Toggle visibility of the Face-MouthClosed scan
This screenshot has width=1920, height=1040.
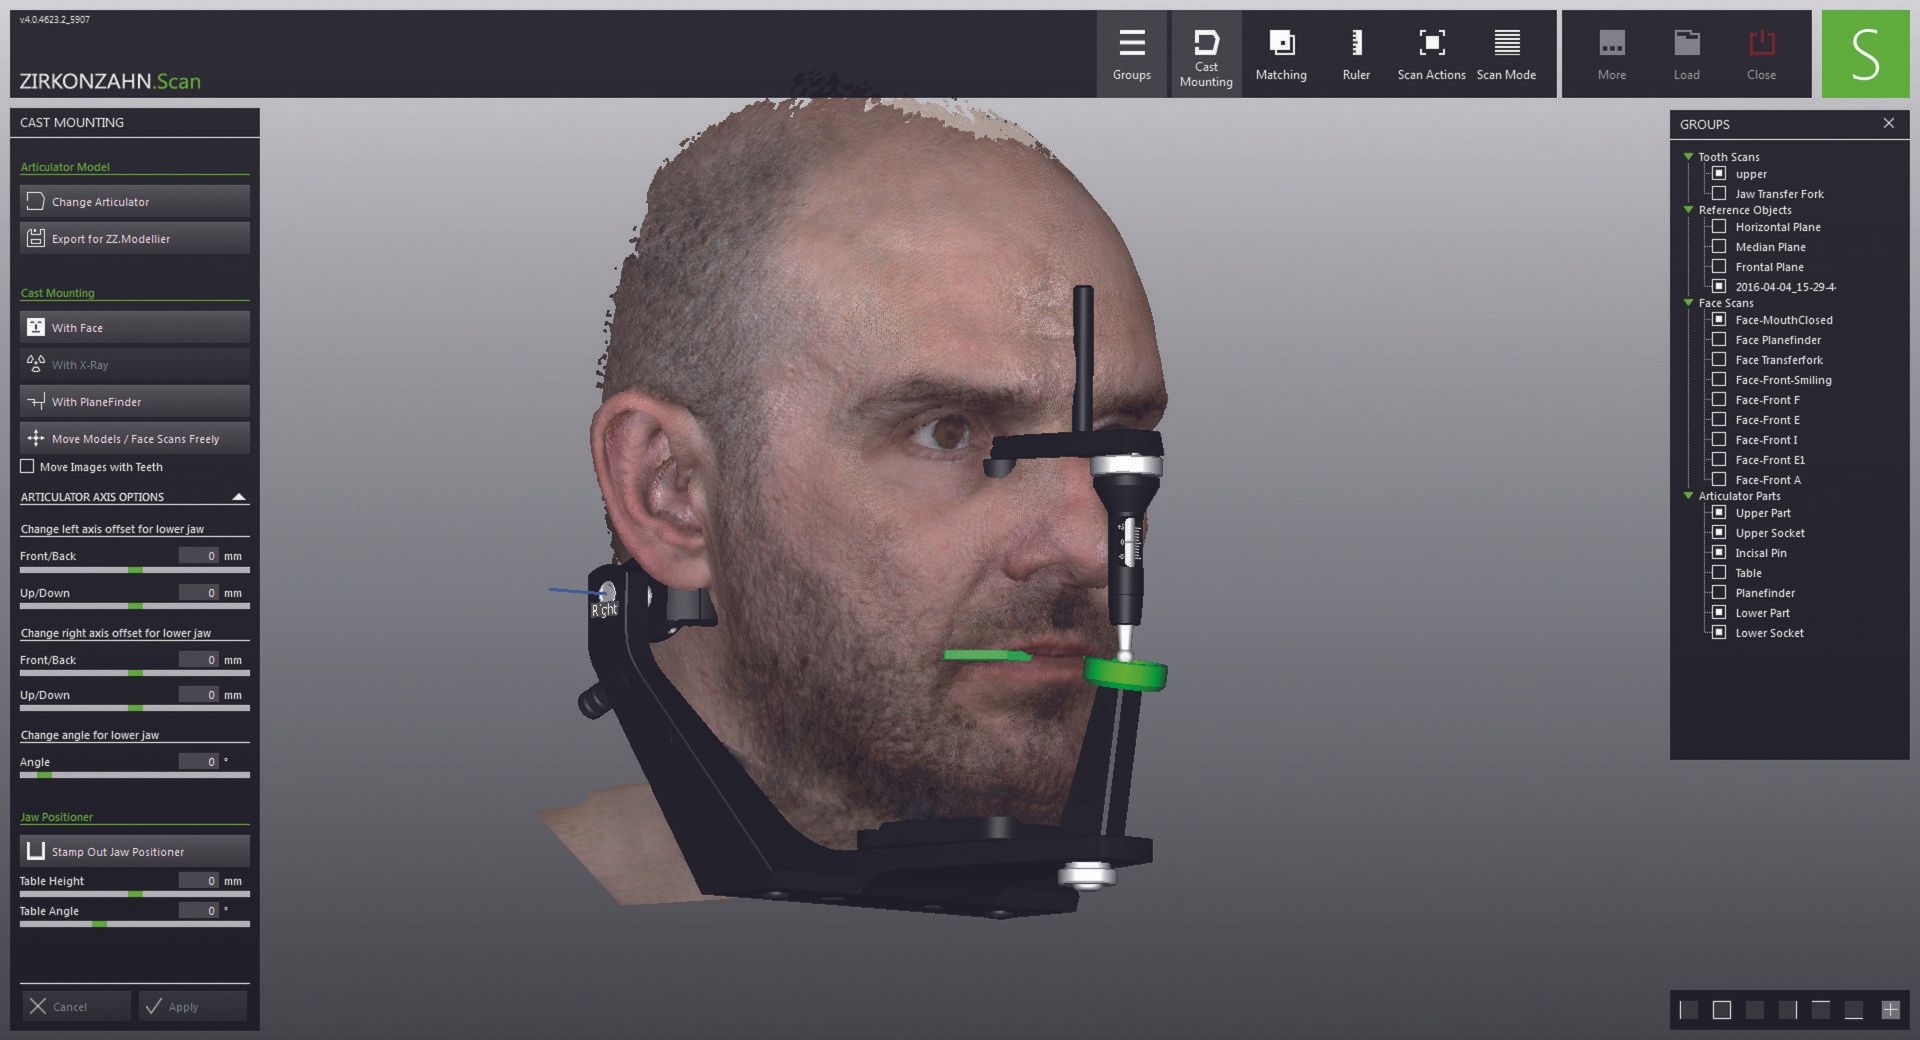click(x=1719, y=319)
